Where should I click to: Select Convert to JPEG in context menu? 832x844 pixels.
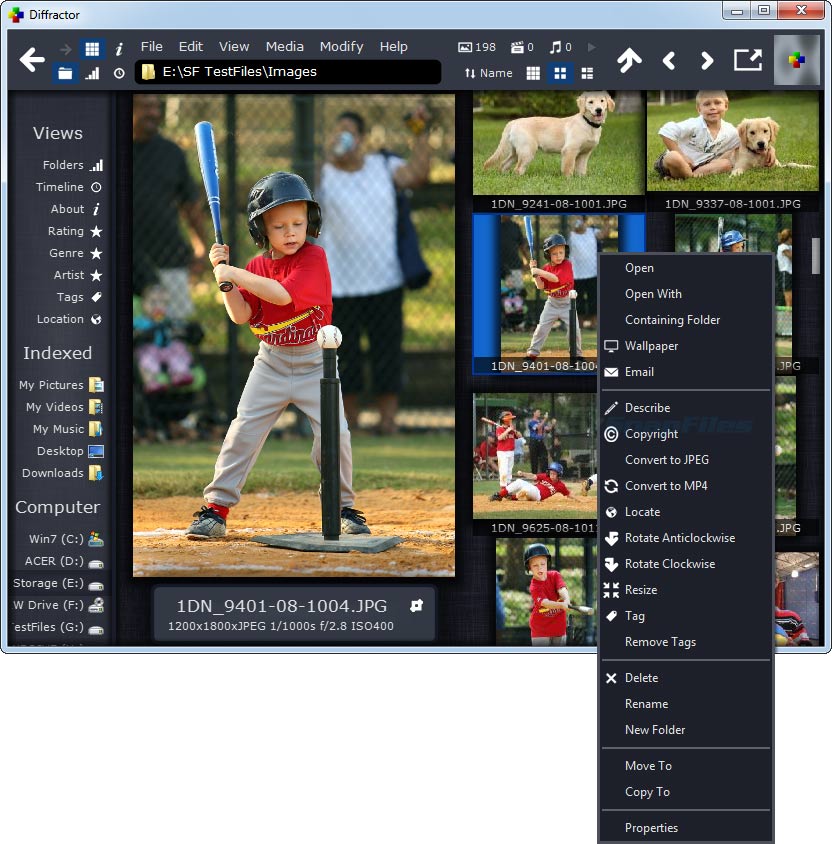pos(666,460)
